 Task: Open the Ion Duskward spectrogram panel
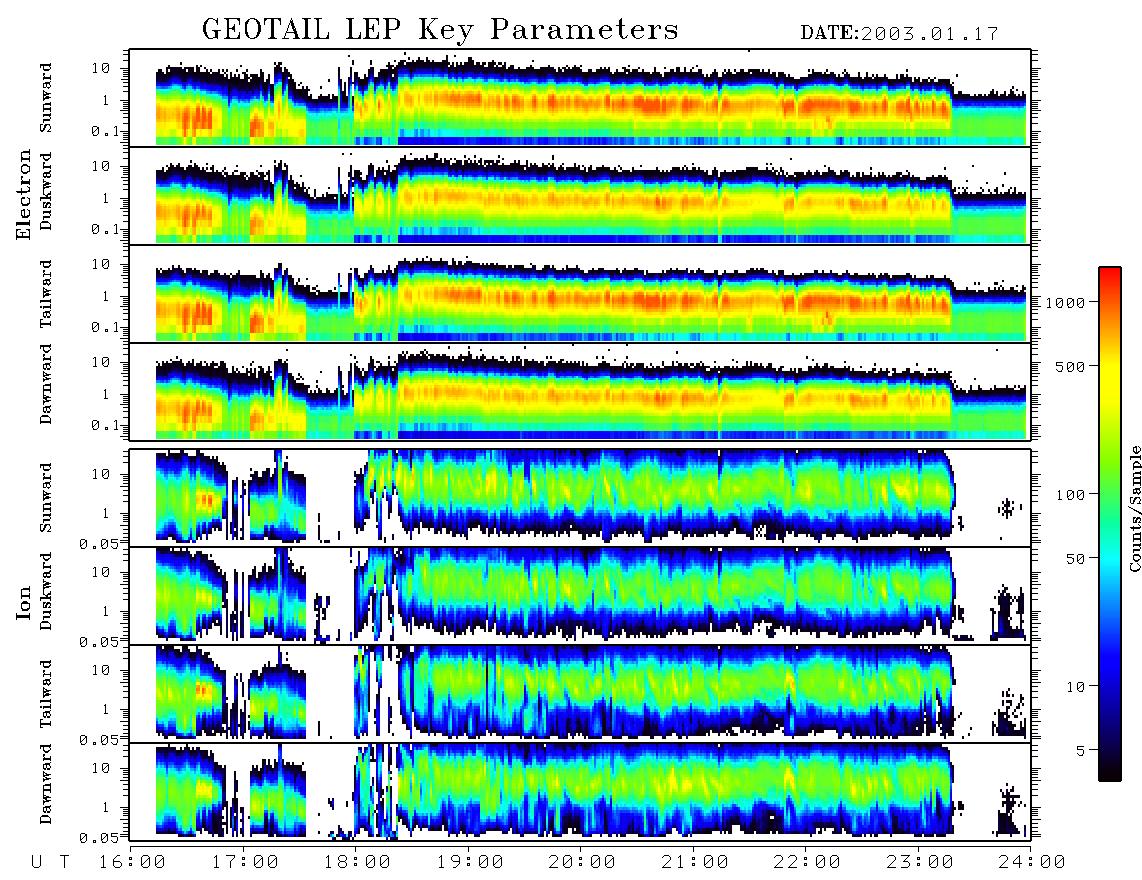tap(580, 595)
